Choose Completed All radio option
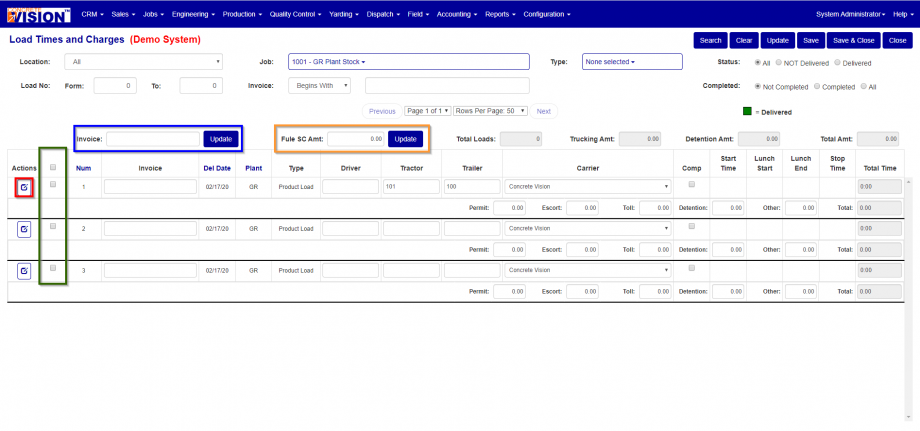 coord(864,86)
